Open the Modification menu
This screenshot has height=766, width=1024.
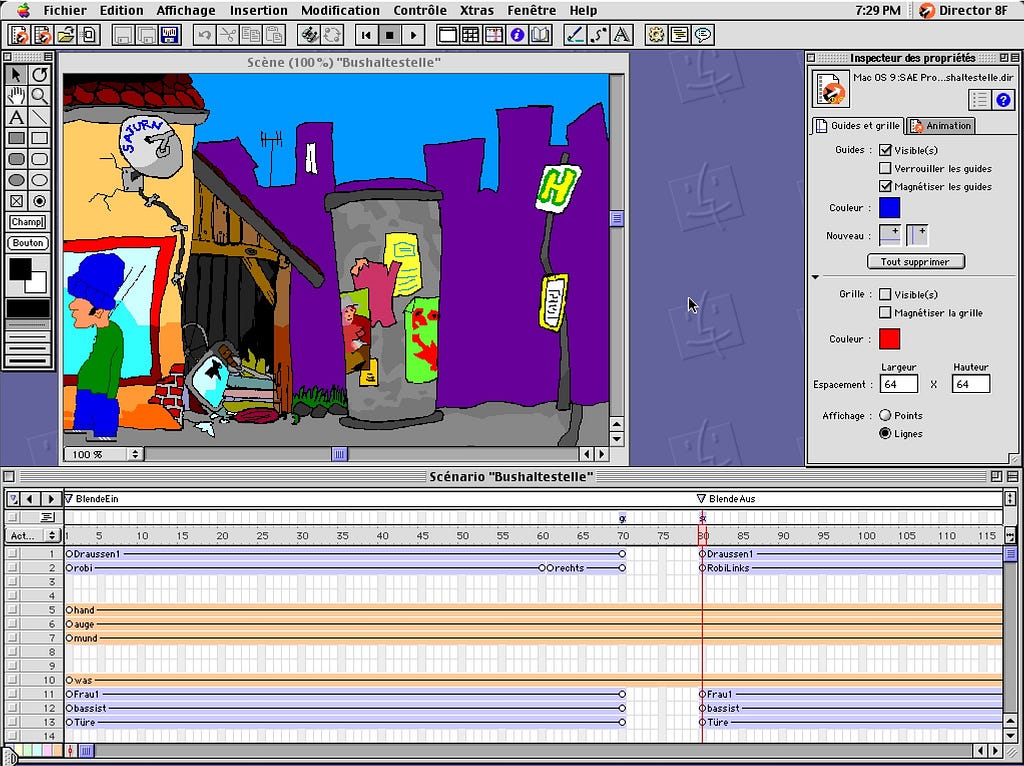pyautogui.click(x=340, y=10)
